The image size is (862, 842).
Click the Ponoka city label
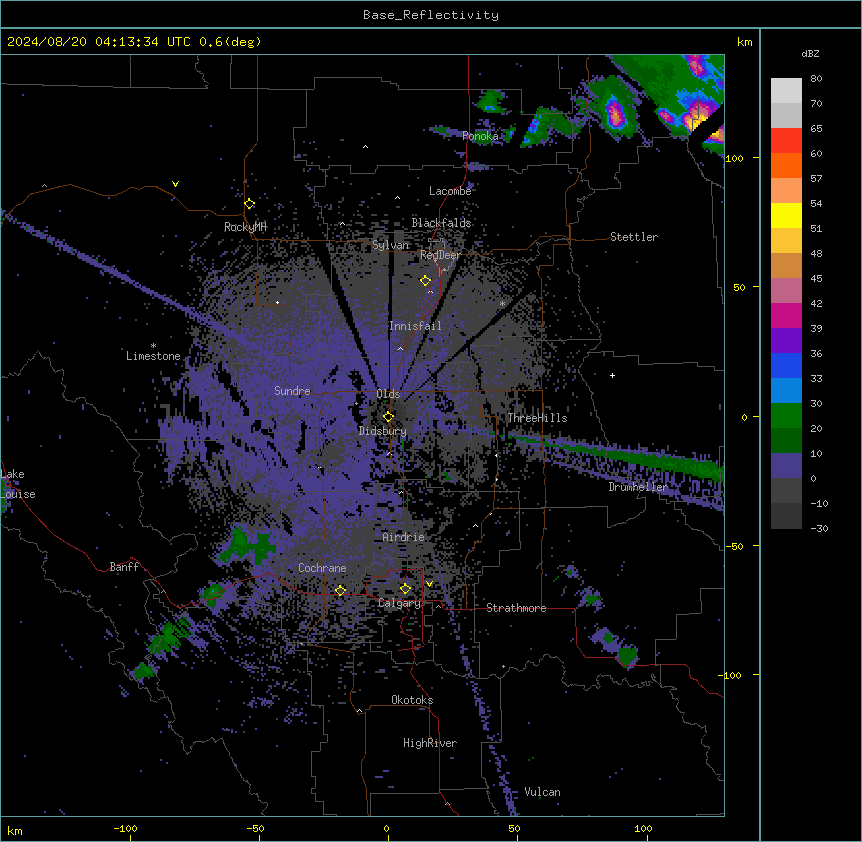point(480,136)
